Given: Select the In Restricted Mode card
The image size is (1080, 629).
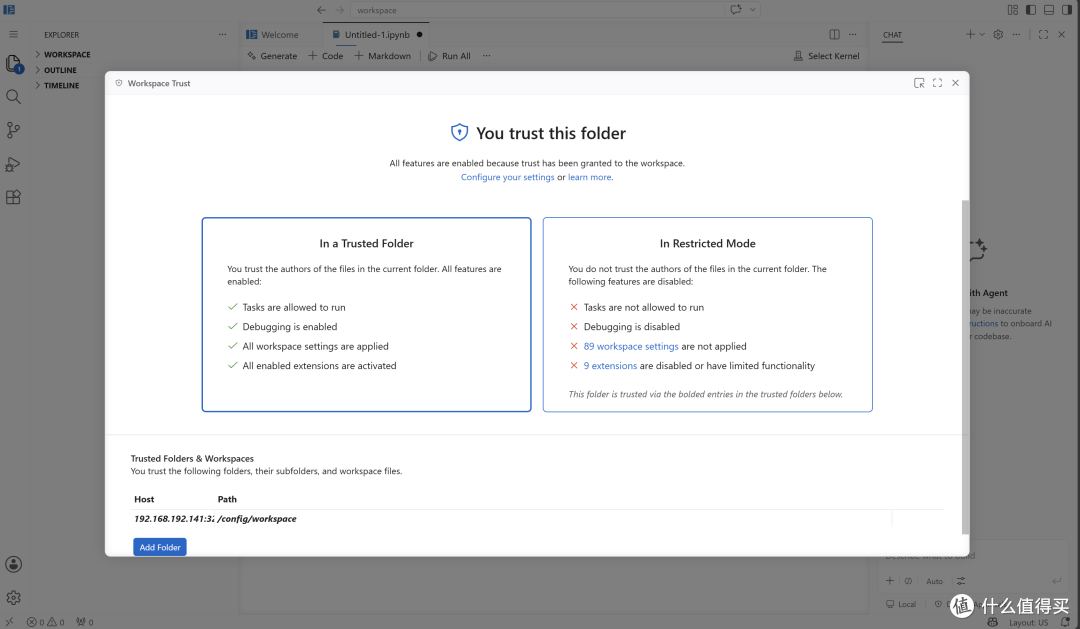Looking at the screenshot, I should click(707, 315).
